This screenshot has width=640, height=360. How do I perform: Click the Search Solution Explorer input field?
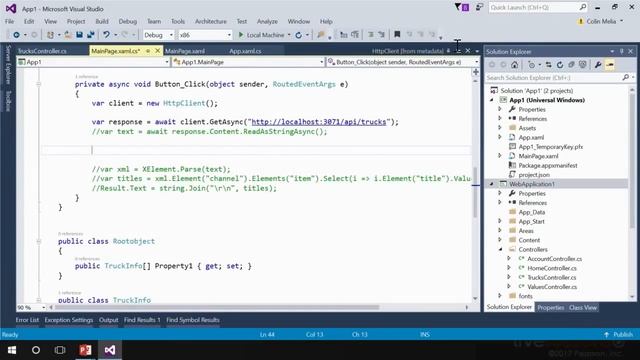554,78
